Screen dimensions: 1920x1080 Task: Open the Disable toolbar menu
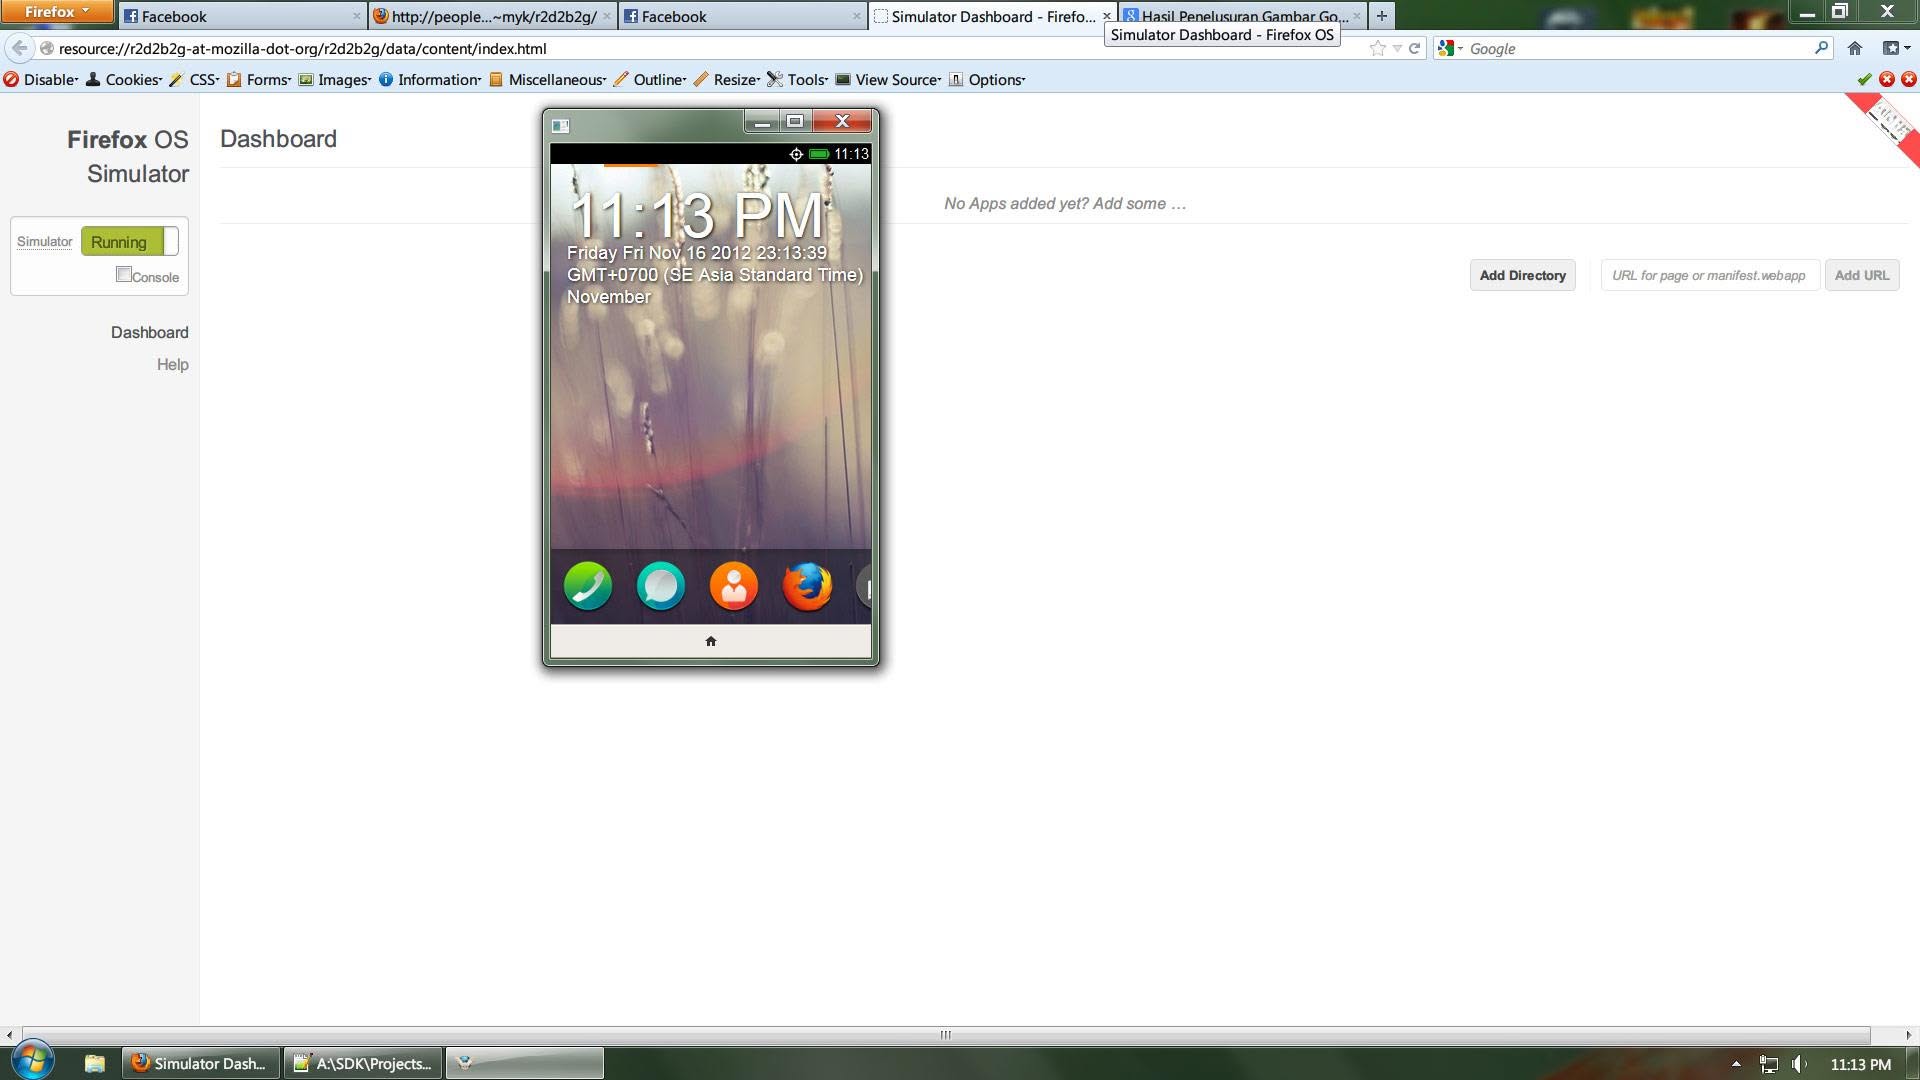41,79
